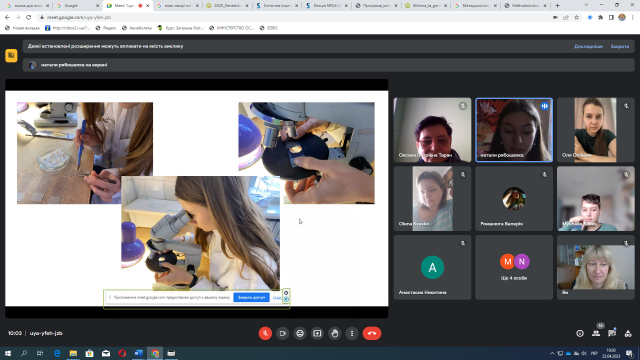Open the Opera browser from taskbar
Screen dimensions: 640x360
click(x=122, y=353)
